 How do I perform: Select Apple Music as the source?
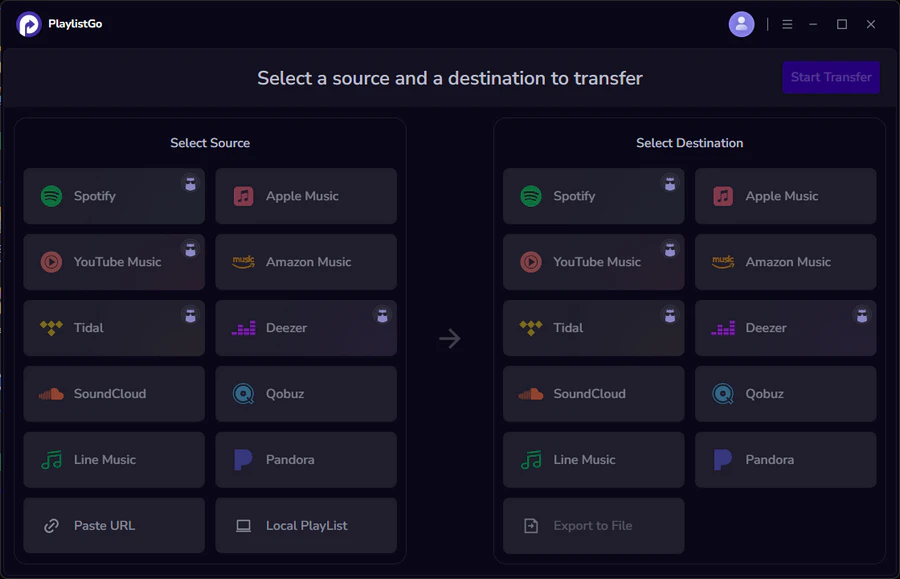(x=306, y=196)
